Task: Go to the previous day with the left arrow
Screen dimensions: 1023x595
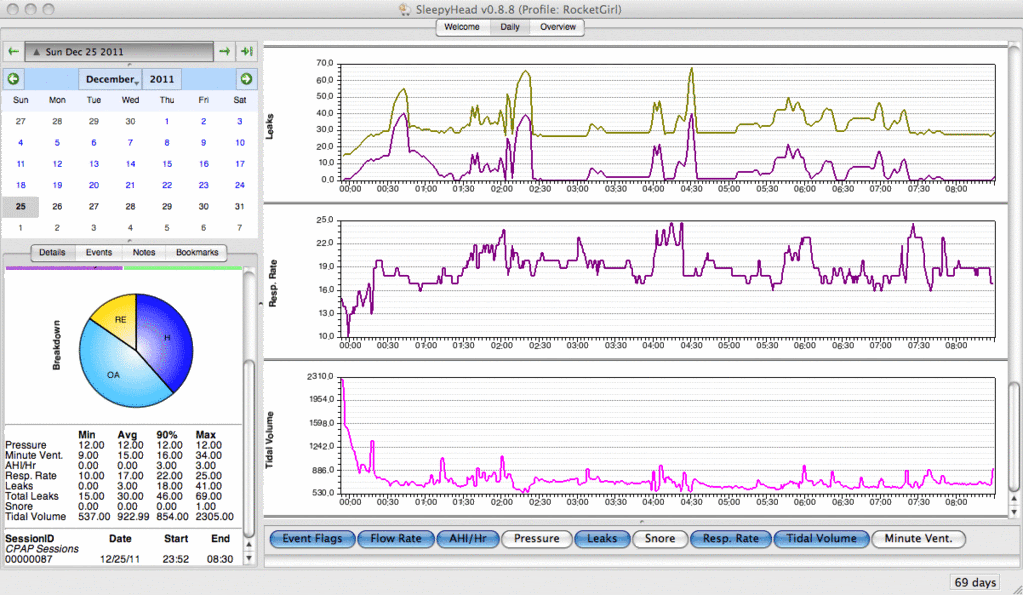Action: point(13,52)
